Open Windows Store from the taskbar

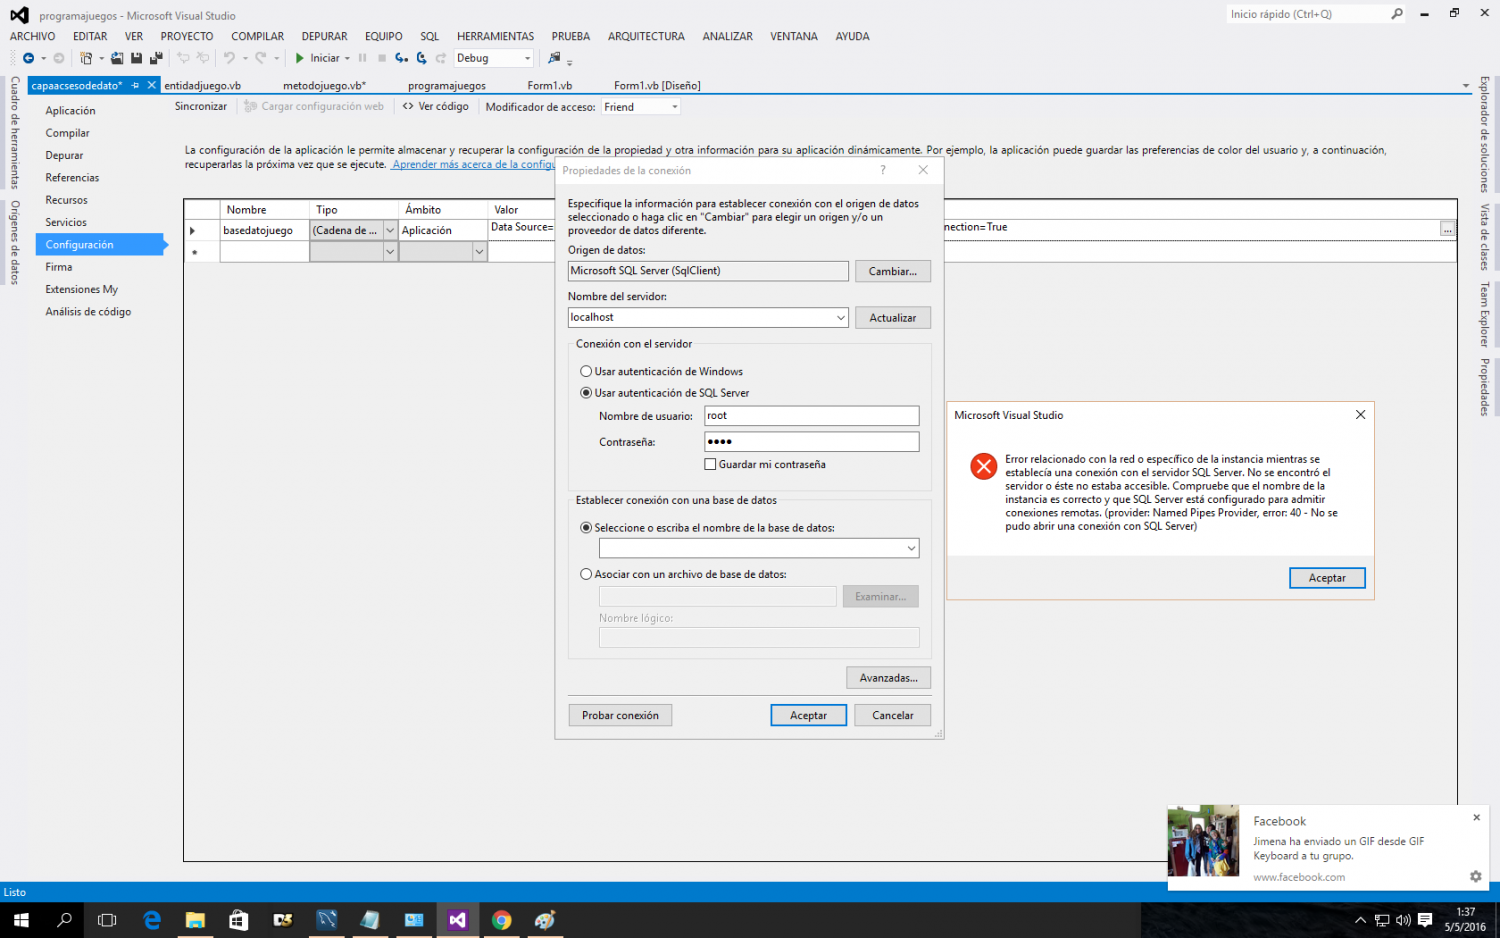click(x=239, y=920)
